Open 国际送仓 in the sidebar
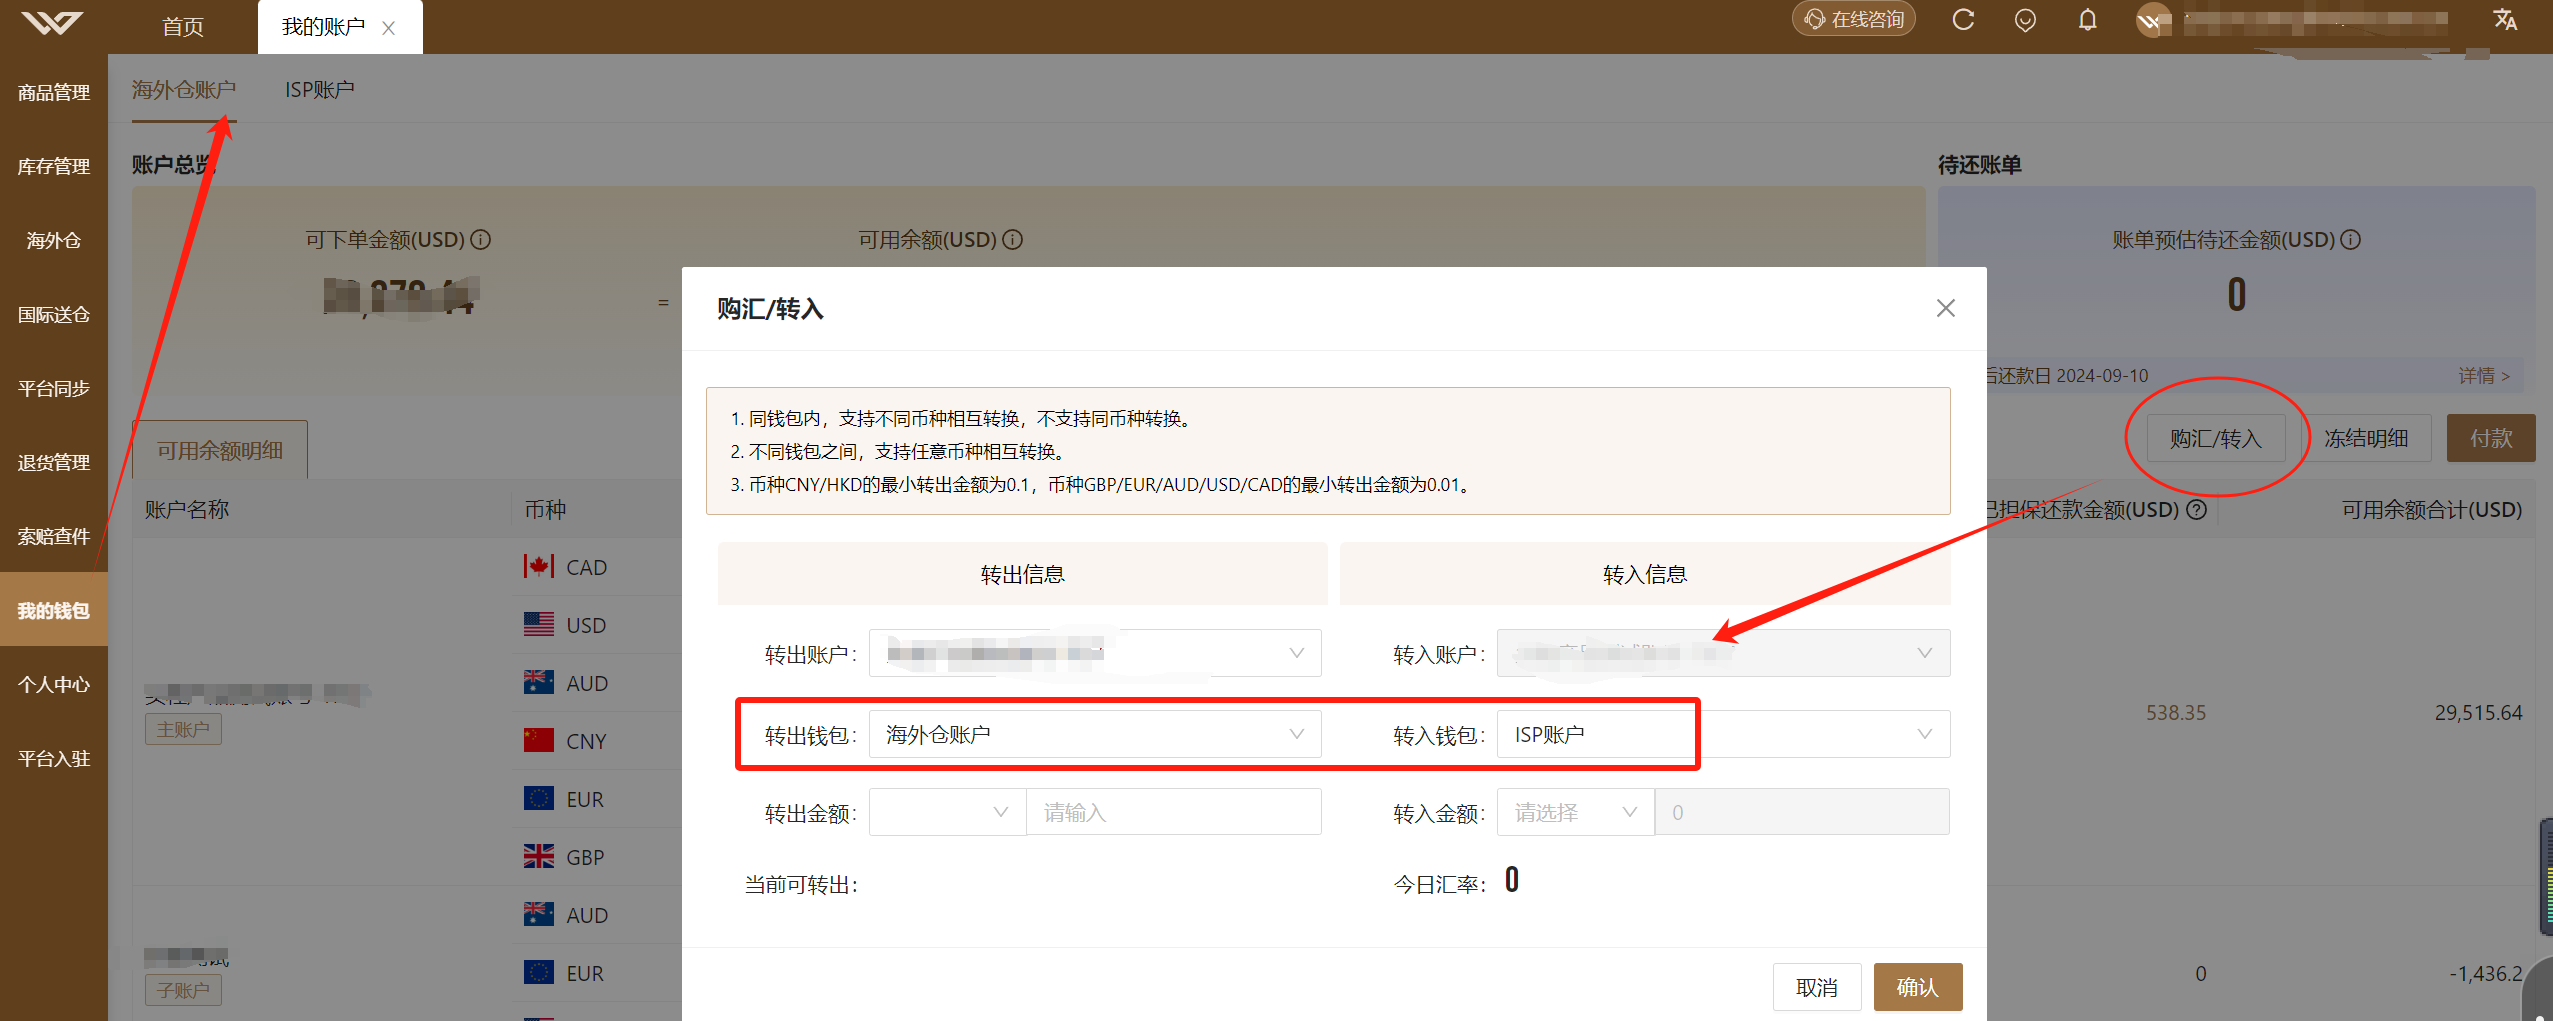This screenshot has height=1021, width=2553. [x=54, y=314]
